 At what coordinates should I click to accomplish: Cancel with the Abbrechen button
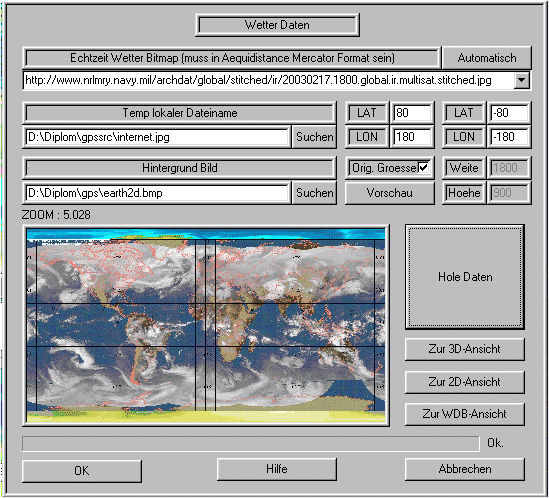pyautogui.click(x=465, y=469)
